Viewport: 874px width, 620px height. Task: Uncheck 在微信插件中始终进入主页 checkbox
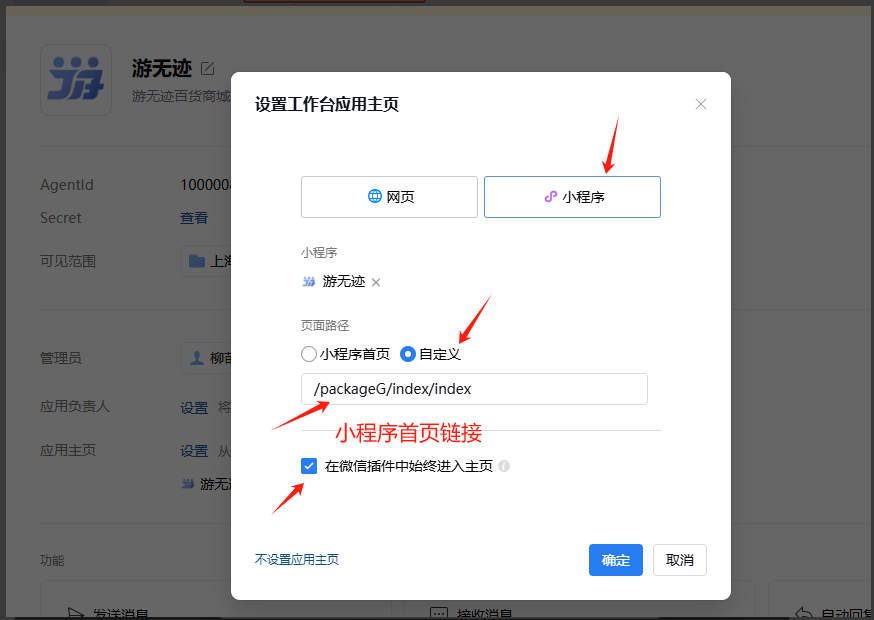[x=309, y=466]
